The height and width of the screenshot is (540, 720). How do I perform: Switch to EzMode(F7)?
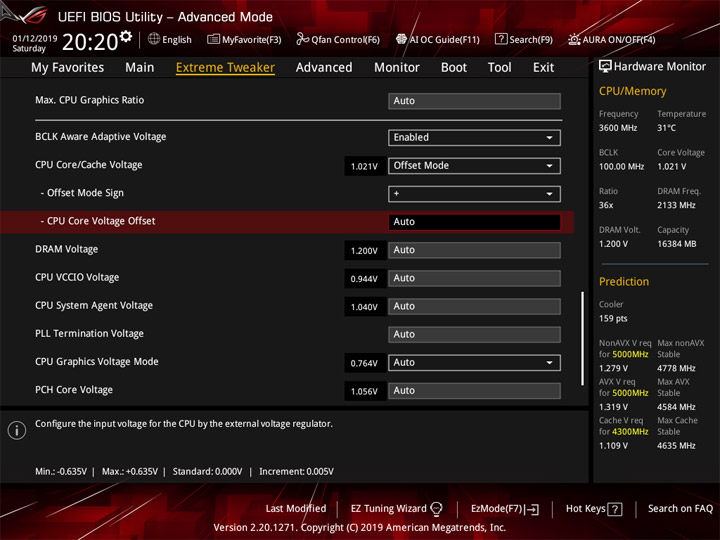pyautogui.click(x=505, y=509)
